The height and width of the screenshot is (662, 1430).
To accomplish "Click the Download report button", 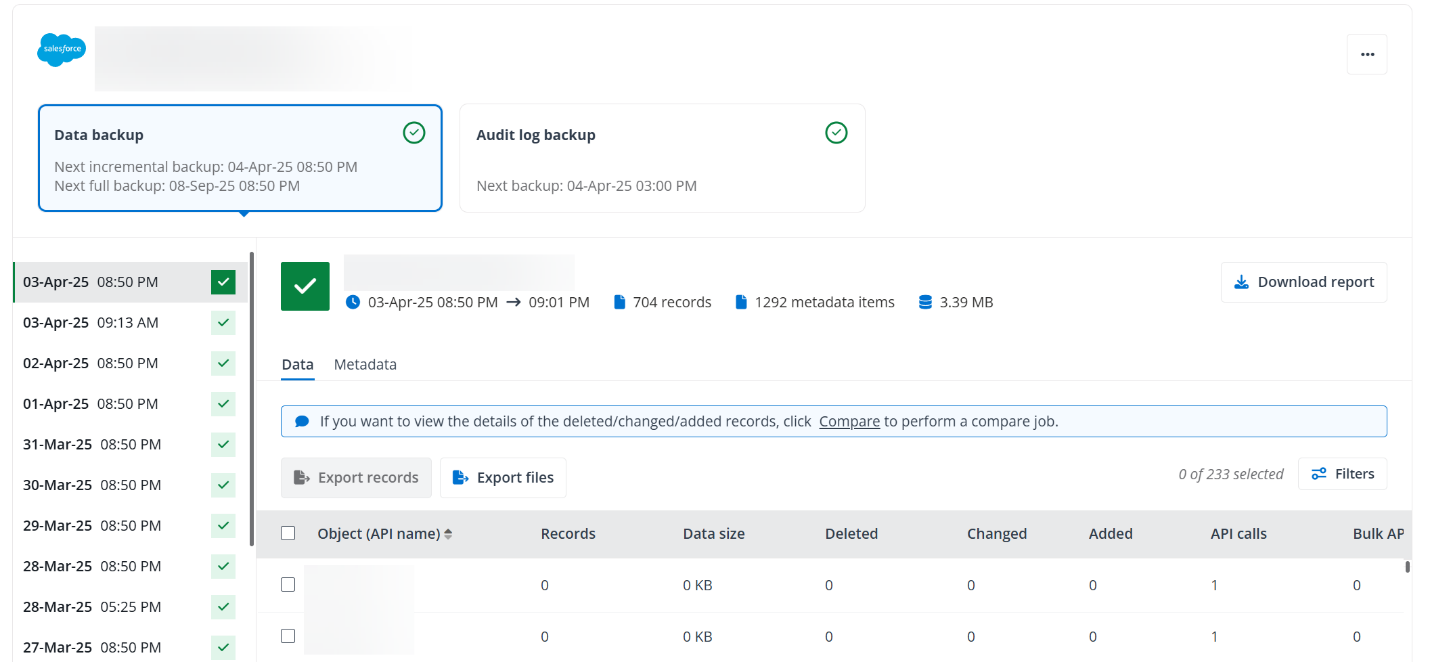I will [1303, 282].
